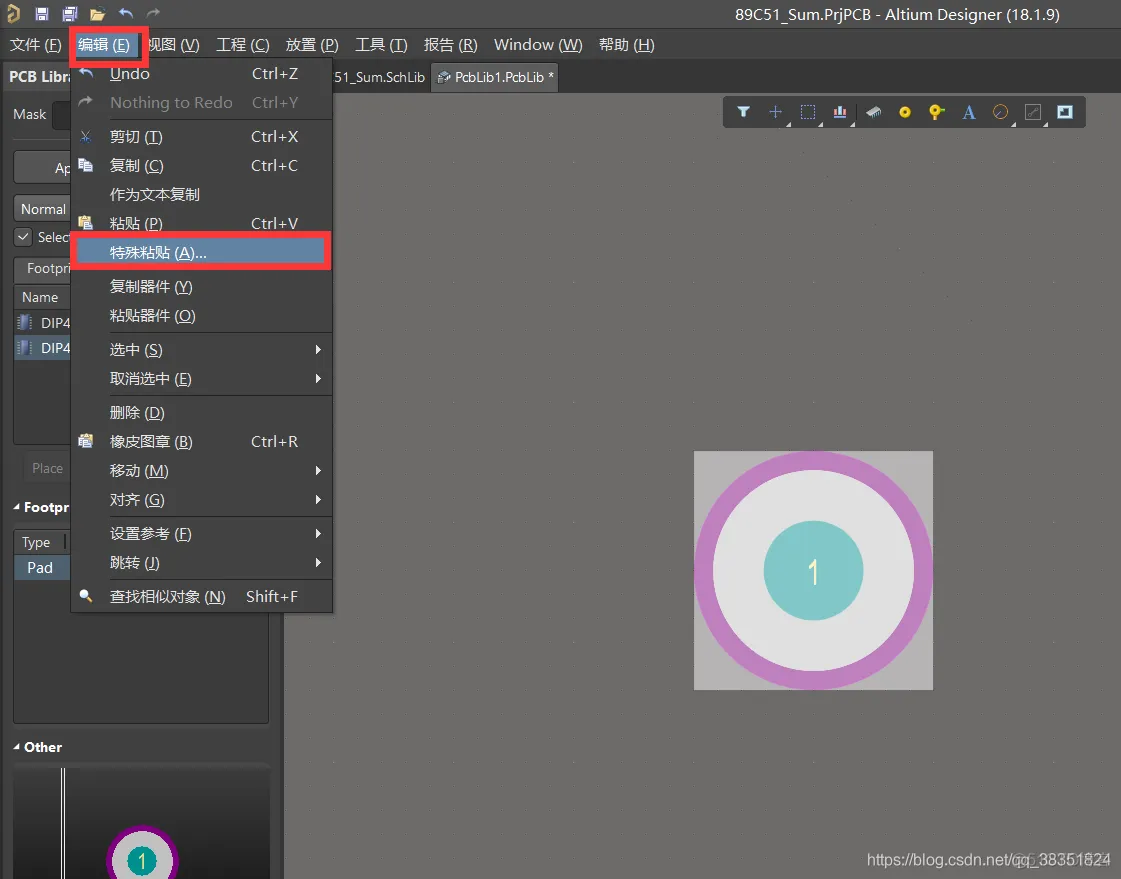Expand the 选中 (S) submenu
This screenshot has height=879, width=1121.
pyautogui.click(x=202, y=349)
